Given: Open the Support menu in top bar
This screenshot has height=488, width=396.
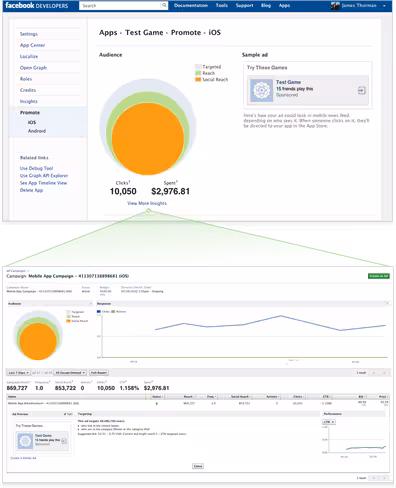Looking at the screenshot, I should 244,5.
